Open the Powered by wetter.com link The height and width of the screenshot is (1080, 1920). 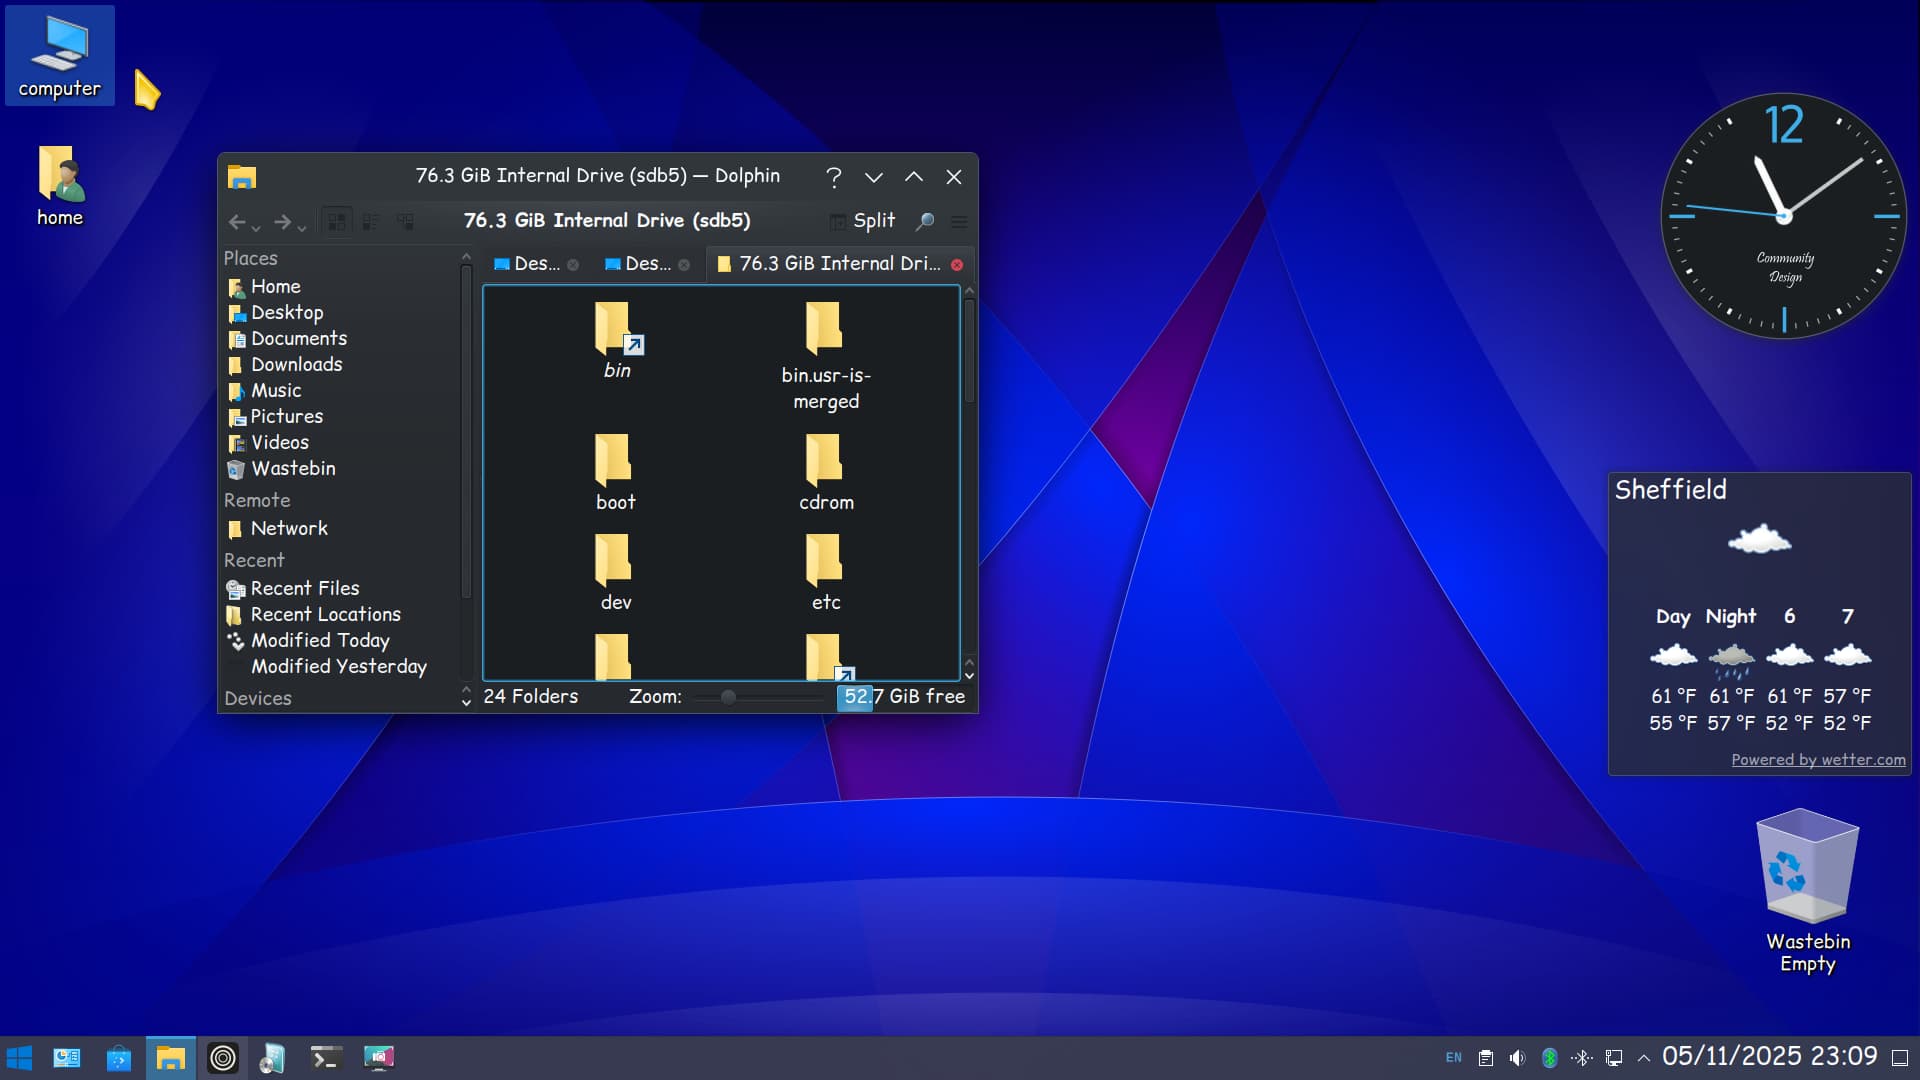tap(1818, 760)
